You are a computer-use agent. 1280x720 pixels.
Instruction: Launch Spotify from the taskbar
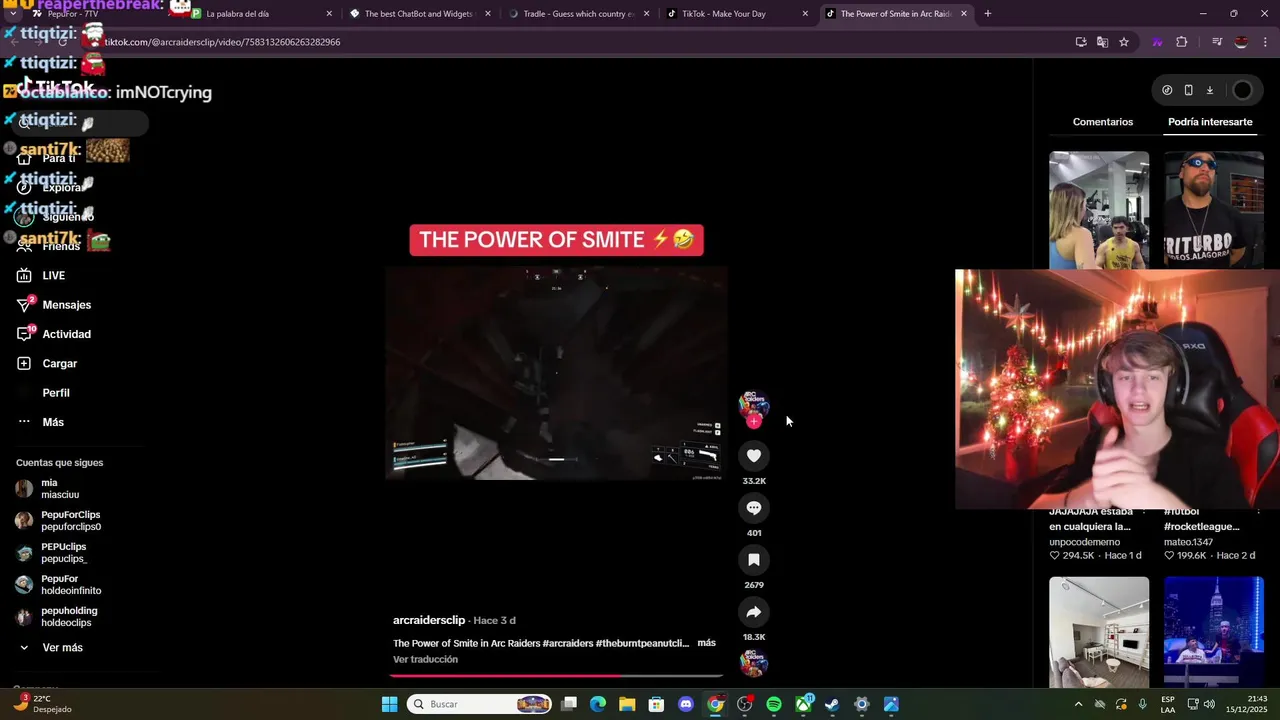[x=774, y=704]
